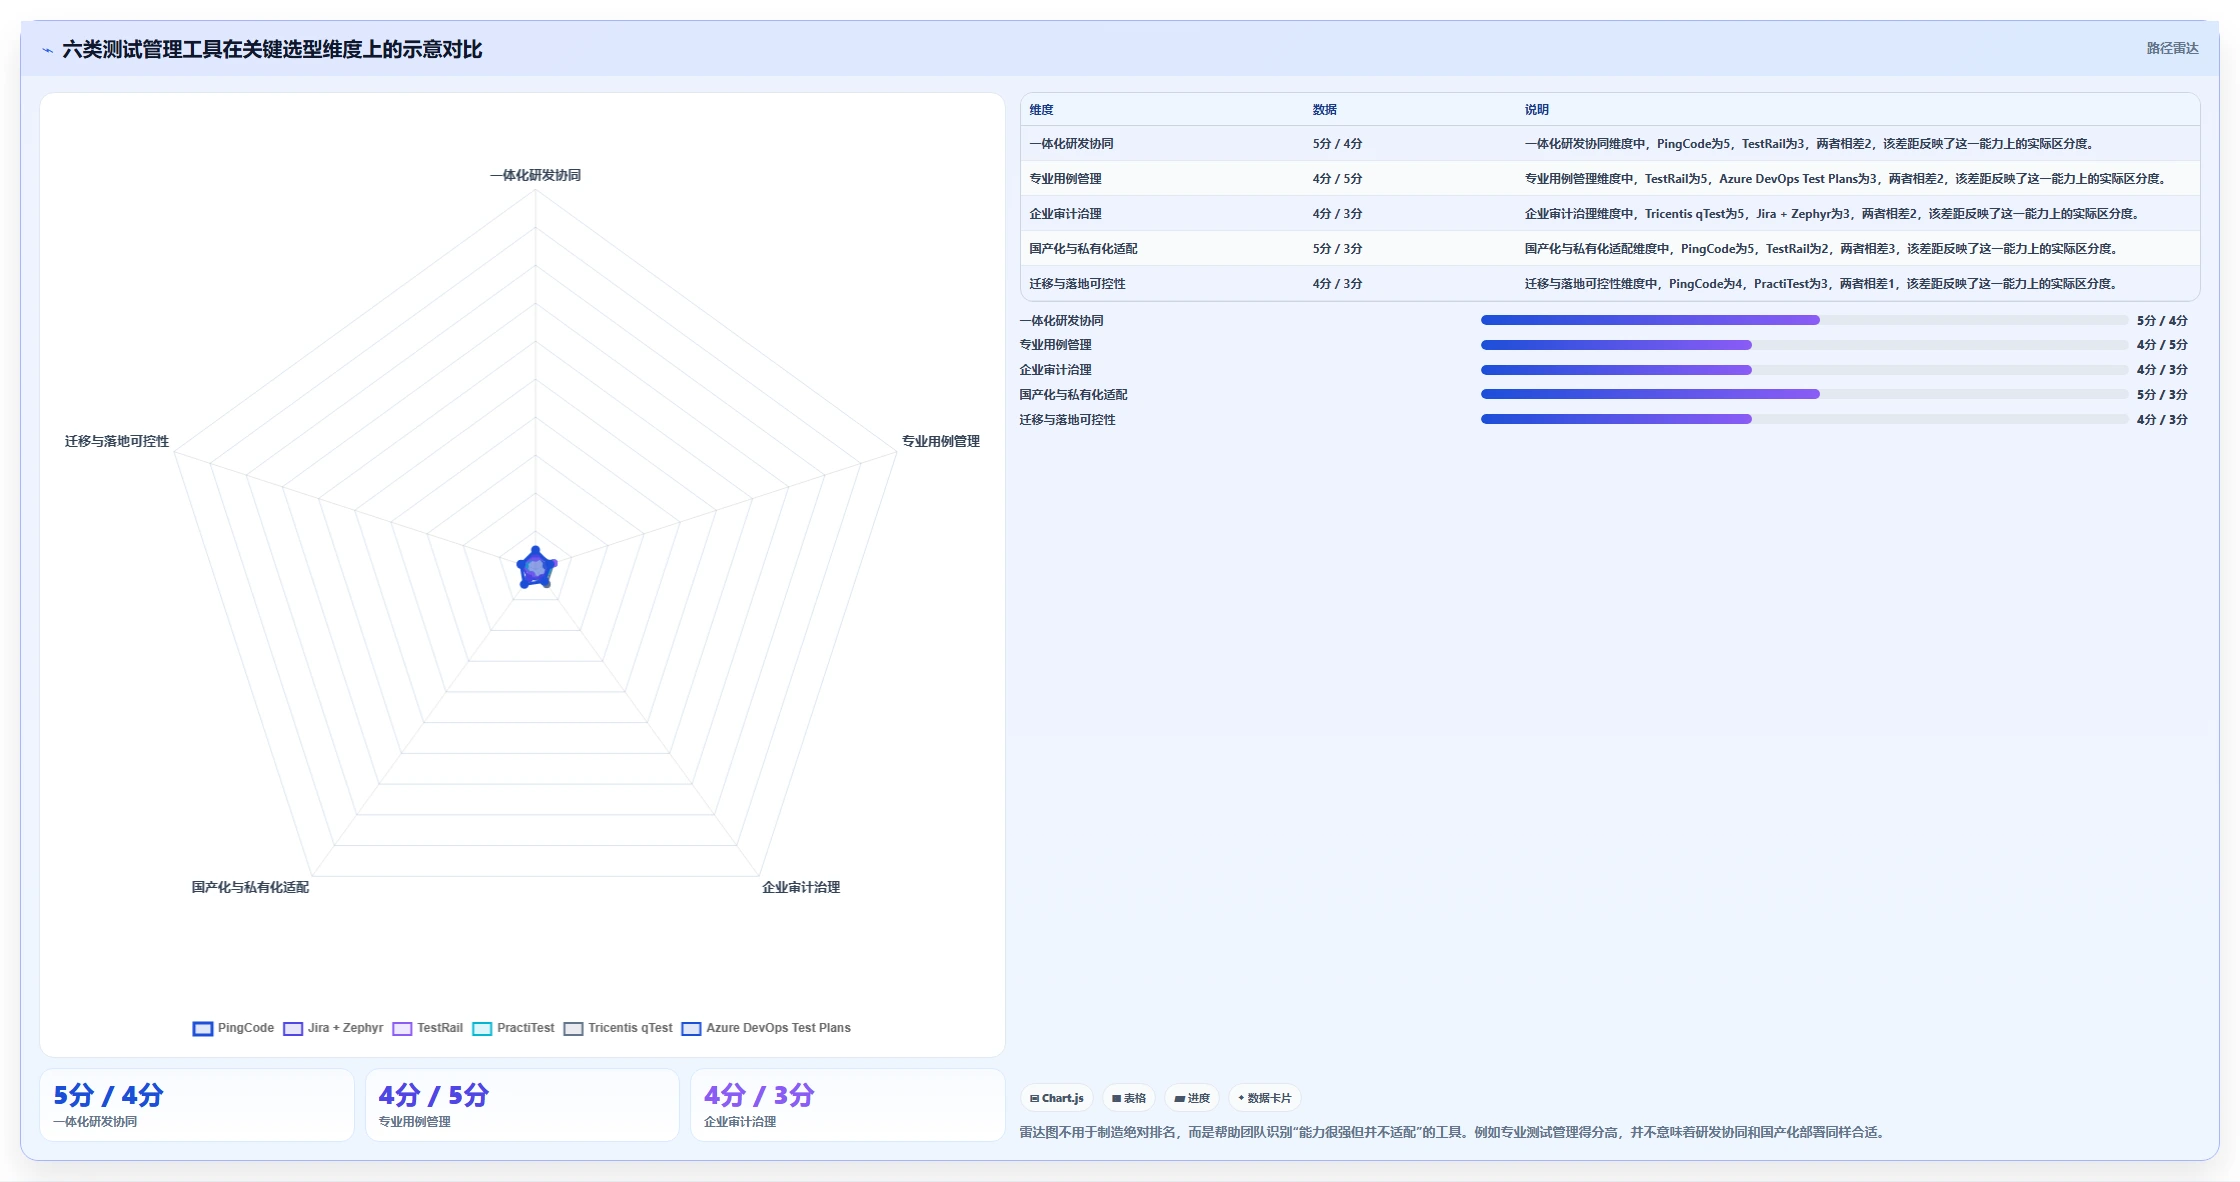Toggle PractiTest legend item
The width and height of the screenshot is (2240, 1182).
(513, 1028)
